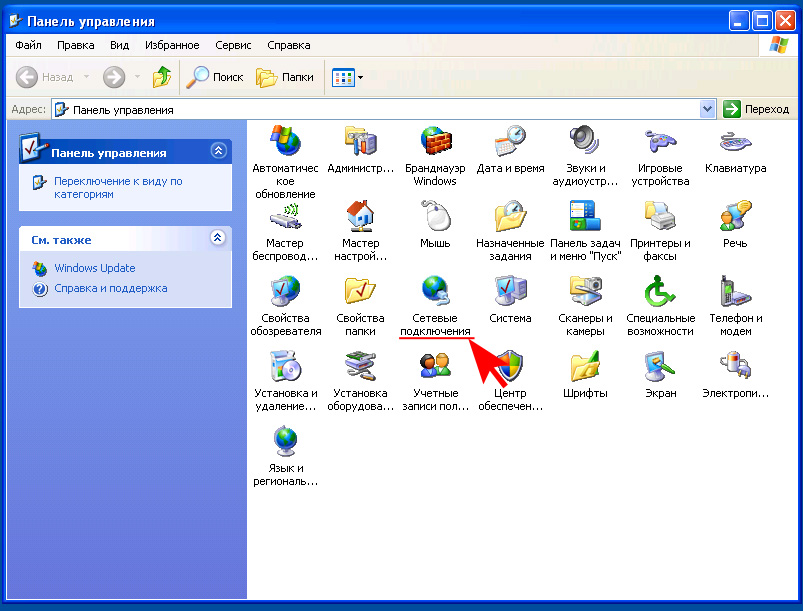Open Мышь settings
Image resolution: width=803 pixels, height=611 pixels.
[x=435, y=220]
